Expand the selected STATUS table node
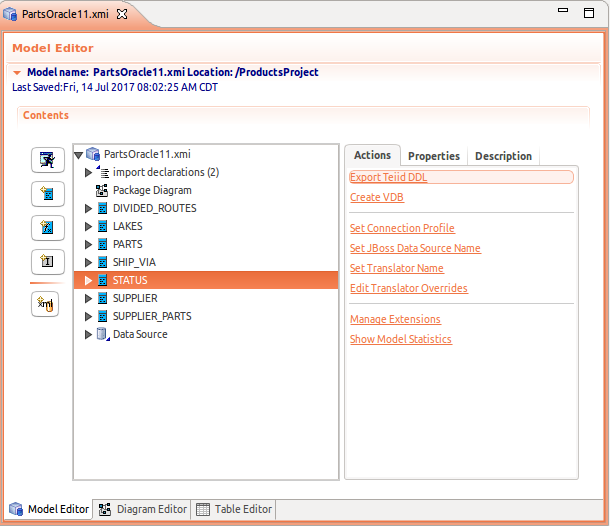Image resolution: width=610 pixels, height=526 pixels. (88, 280)
